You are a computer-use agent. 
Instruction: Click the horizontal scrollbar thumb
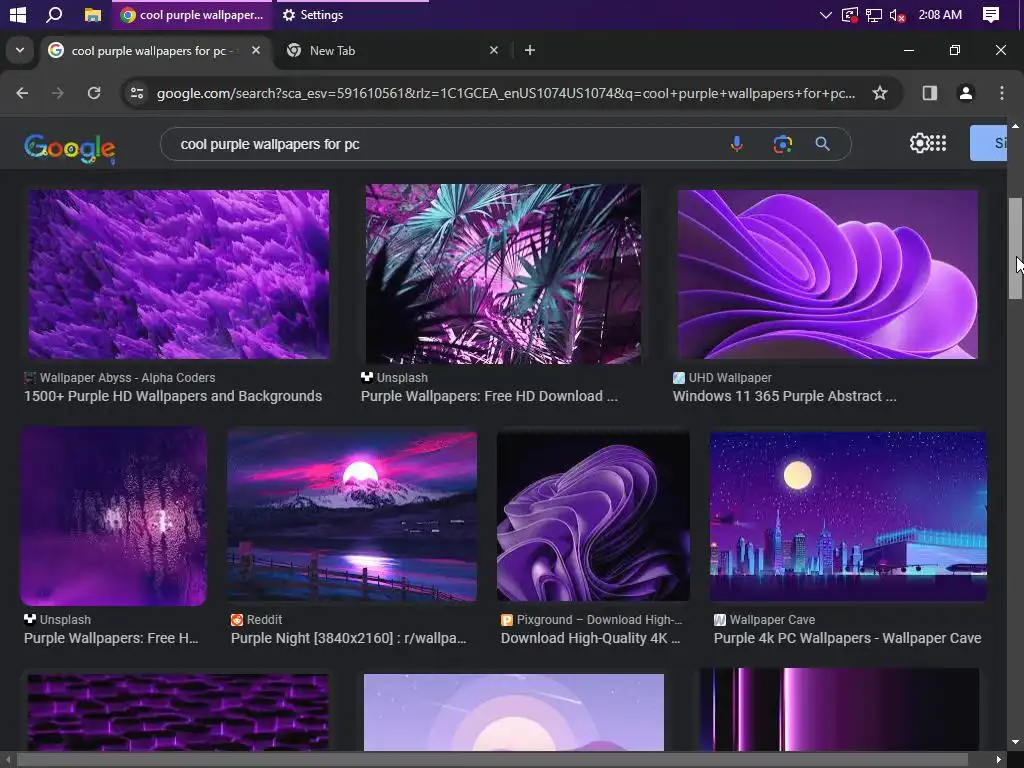click(x=492, y=760)
